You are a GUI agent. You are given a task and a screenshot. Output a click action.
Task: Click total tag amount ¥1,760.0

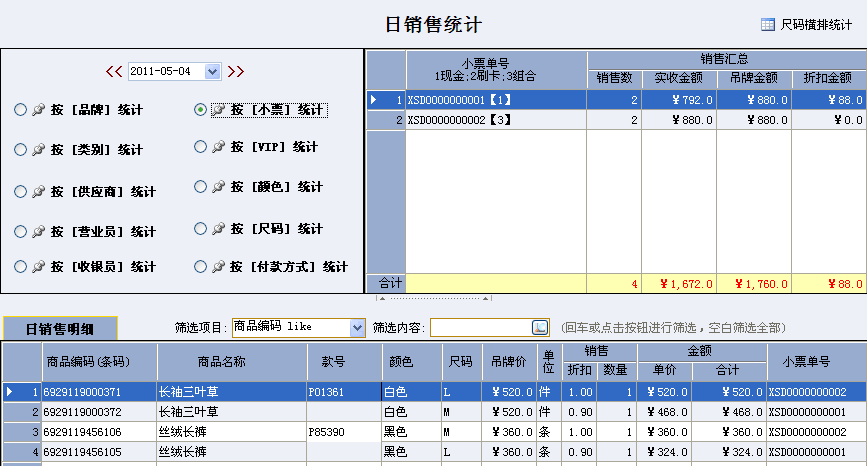pos(754,284)
